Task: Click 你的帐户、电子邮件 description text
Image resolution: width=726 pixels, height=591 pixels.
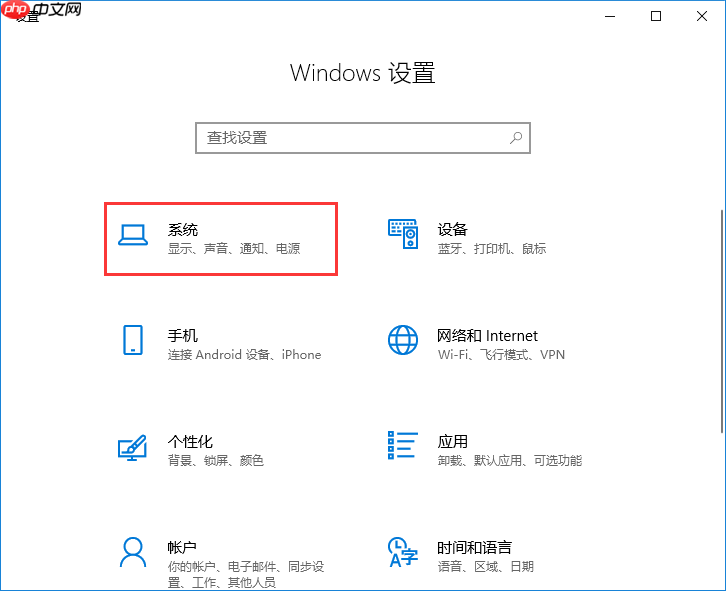Action: [246, 574]
